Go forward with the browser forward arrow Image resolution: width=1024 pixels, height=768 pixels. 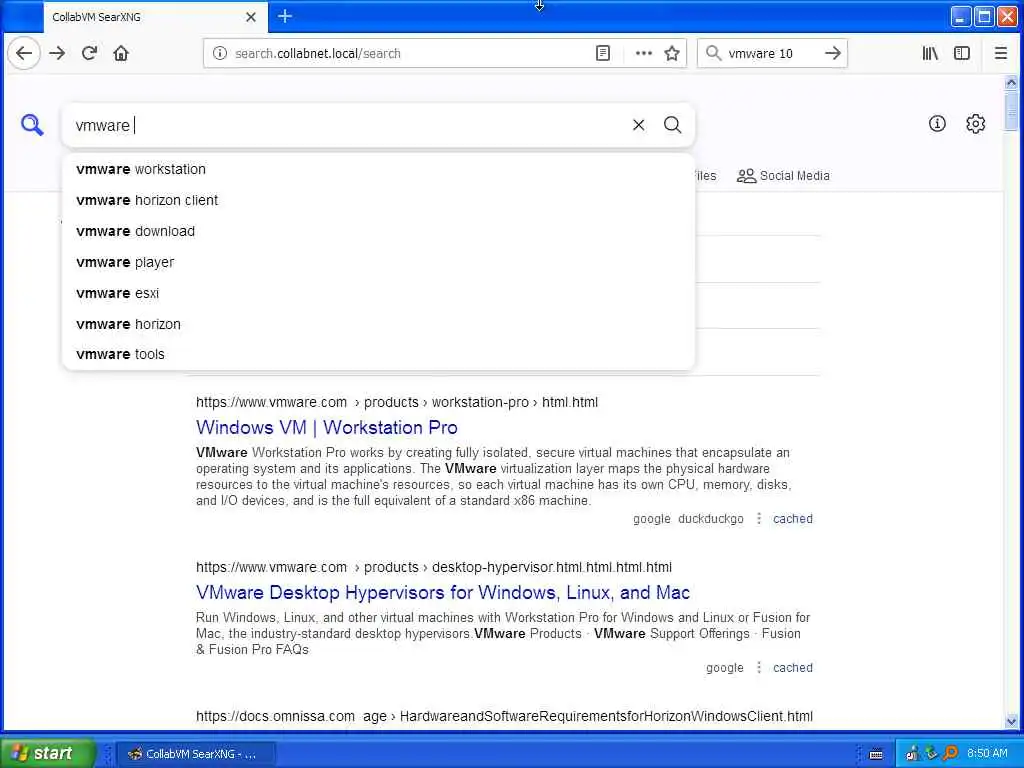click(57, 54)
